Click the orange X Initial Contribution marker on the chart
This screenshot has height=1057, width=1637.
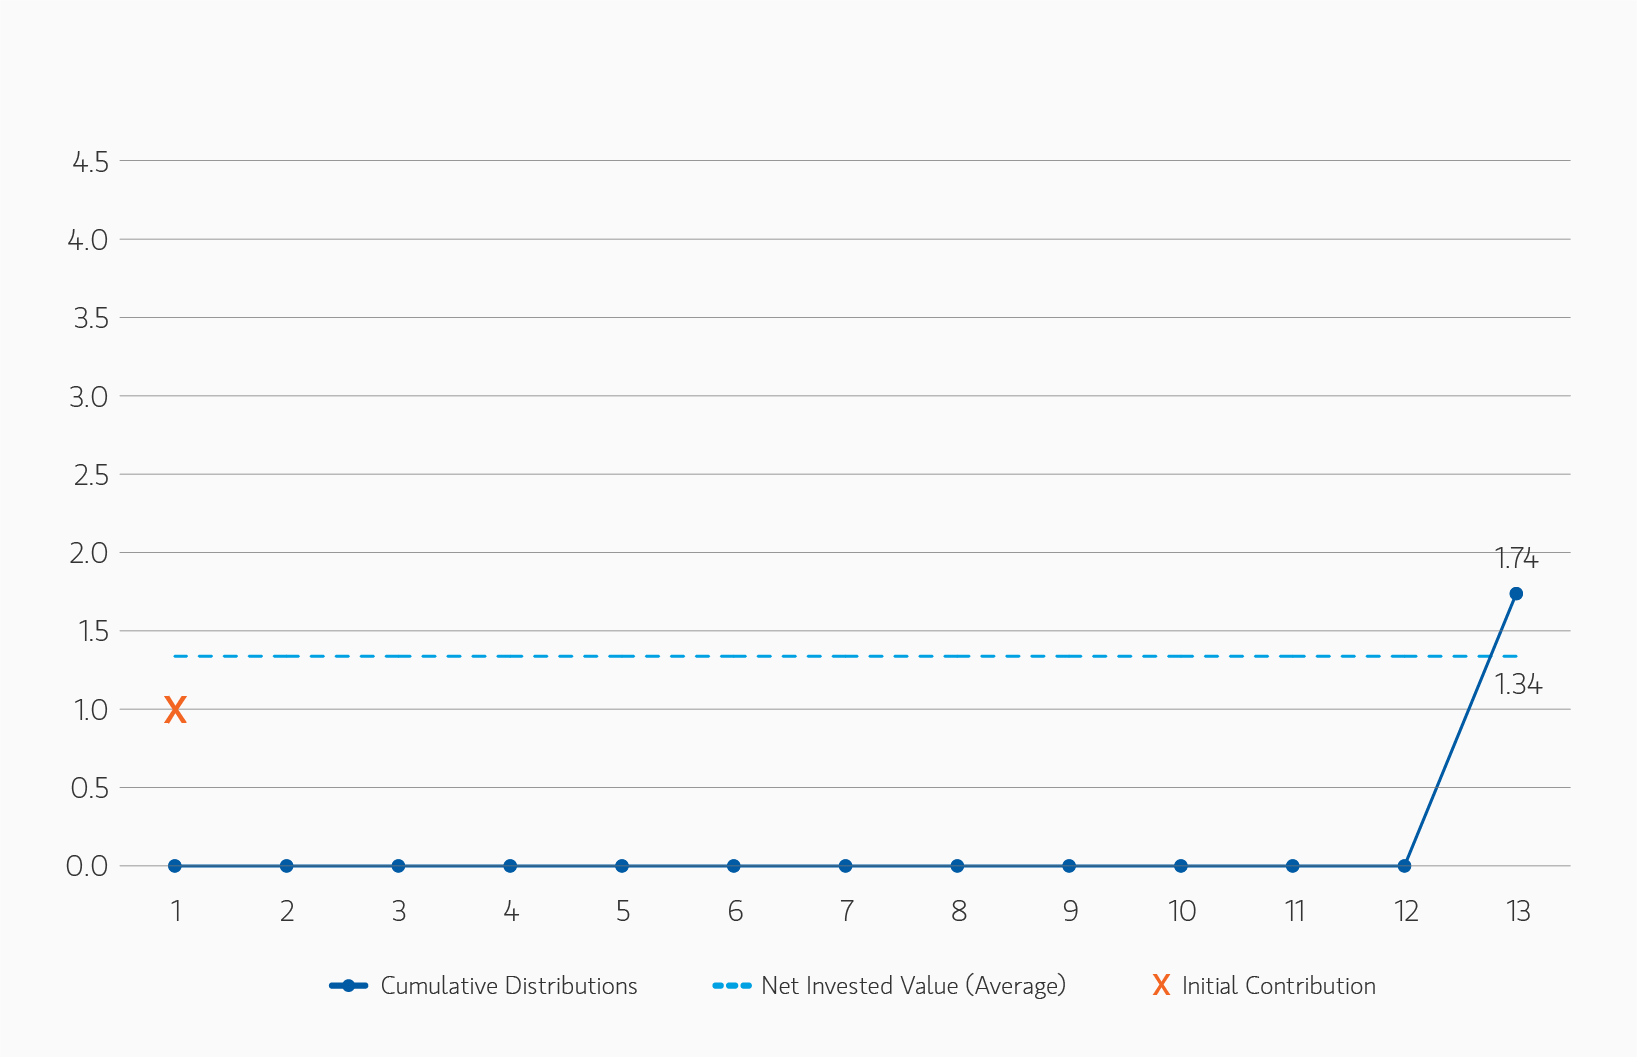(x=175, y=710)
